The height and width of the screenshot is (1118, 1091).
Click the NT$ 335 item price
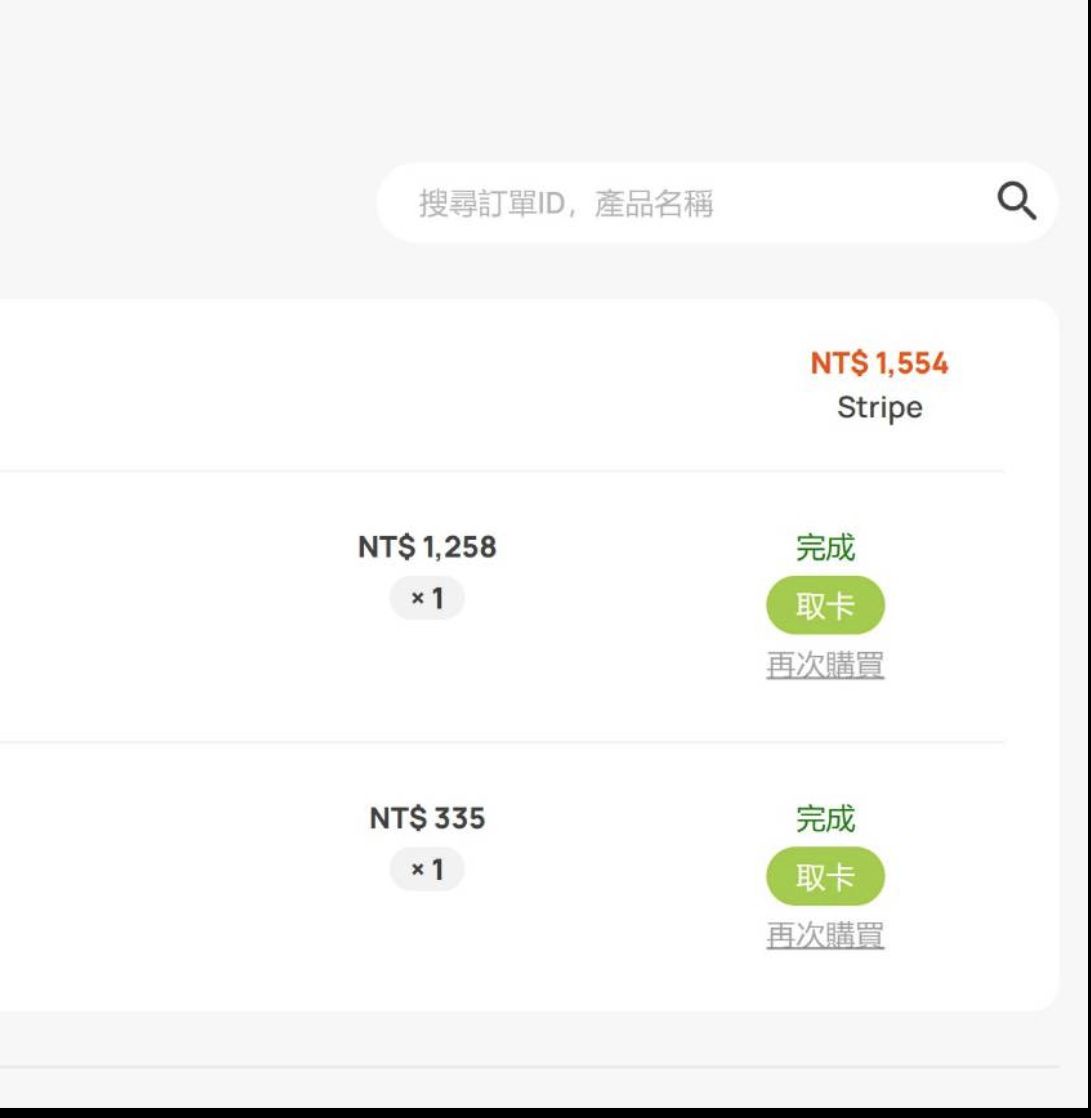(x=427, y=818)
